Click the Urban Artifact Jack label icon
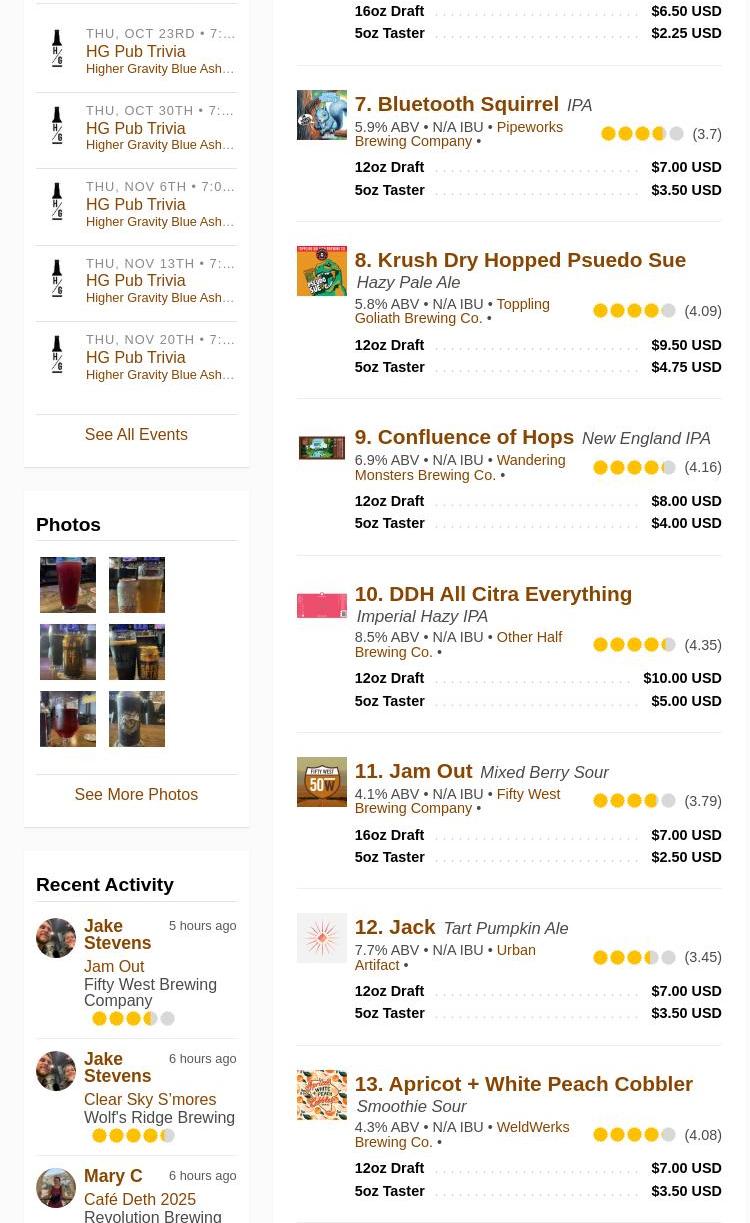 (x=321, y=938)
